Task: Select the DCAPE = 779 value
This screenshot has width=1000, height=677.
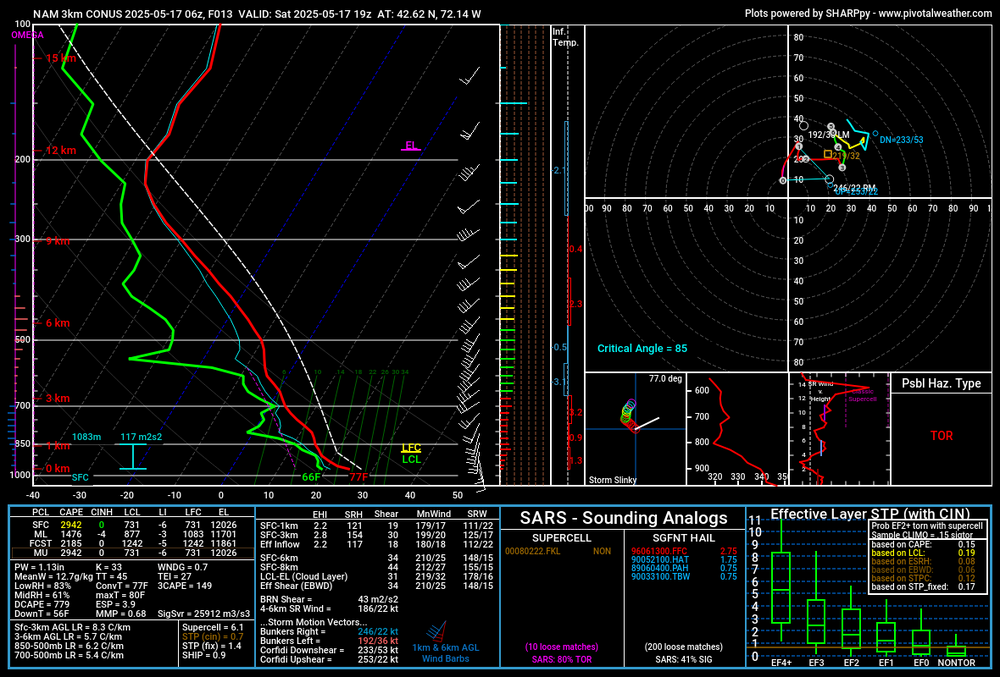Action: point(41,604)
